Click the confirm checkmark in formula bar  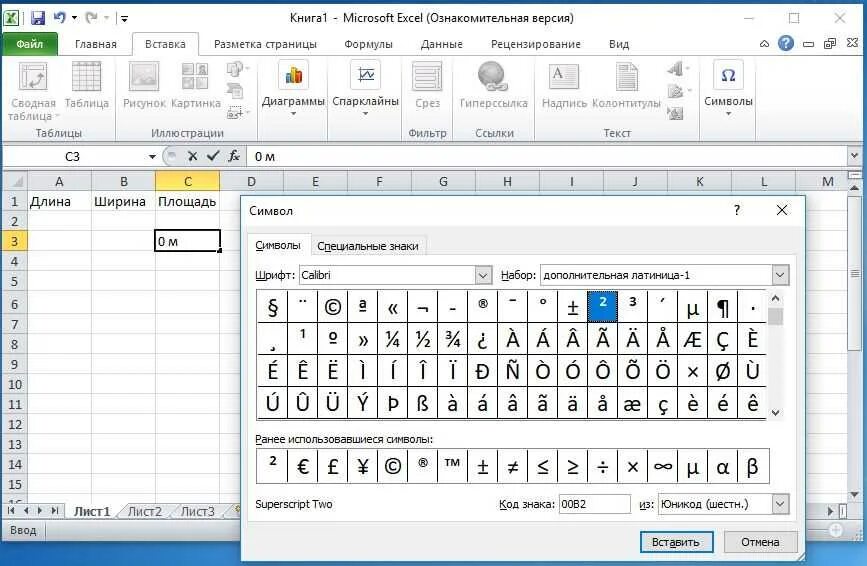pyautogui.click(x=213, y=156)
